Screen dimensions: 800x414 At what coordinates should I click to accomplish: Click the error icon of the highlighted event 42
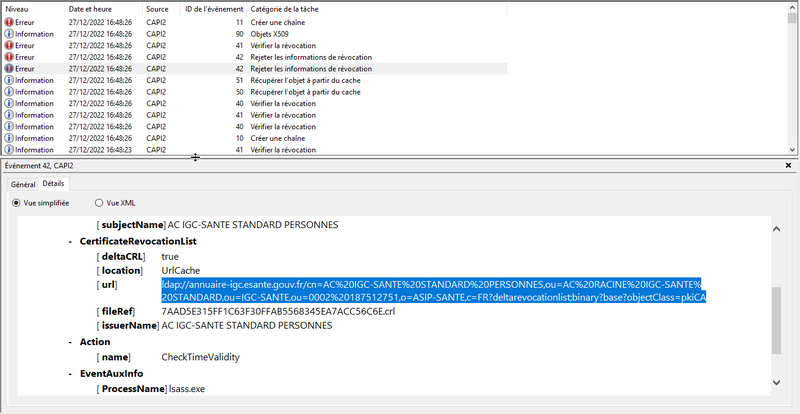(x=9, y=68)
